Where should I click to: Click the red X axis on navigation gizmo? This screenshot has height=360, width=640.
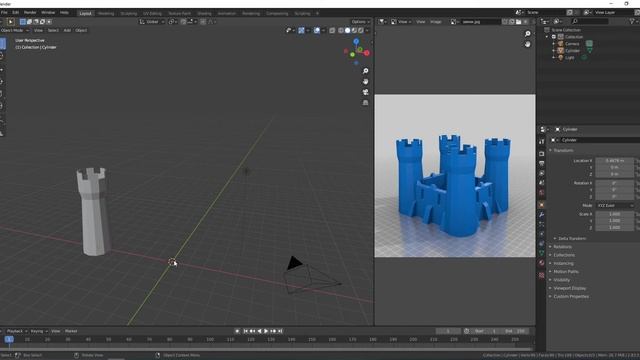[x=367, y=53]
